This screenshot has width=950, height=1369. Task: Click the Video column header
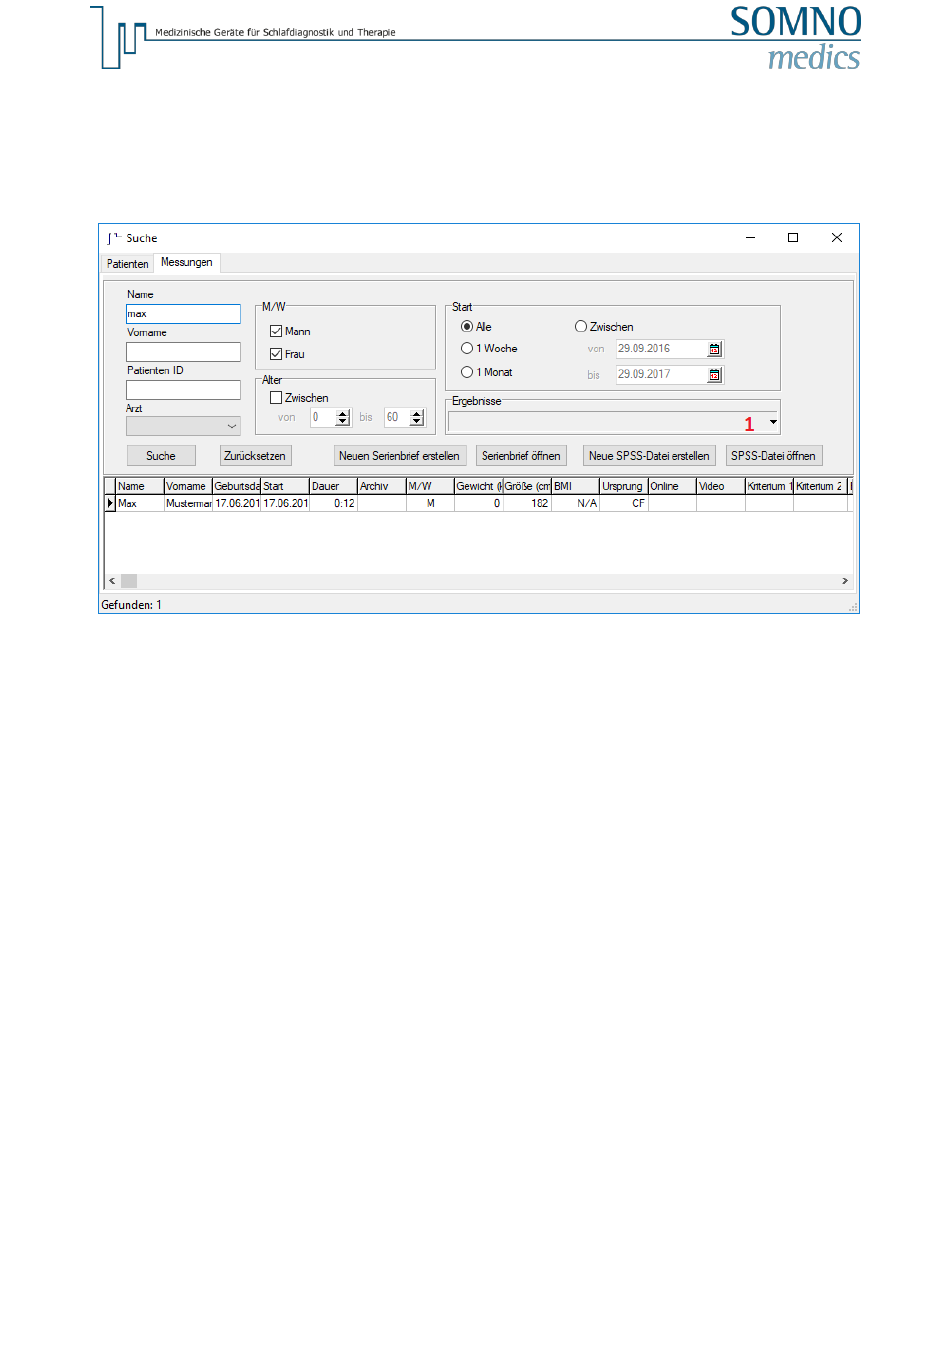pos(720,486)
